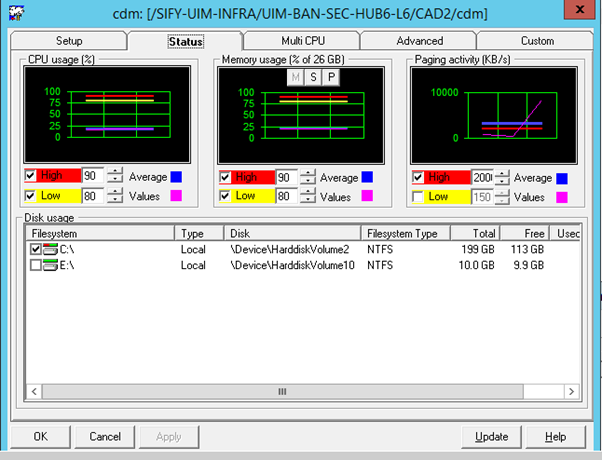
Task: Toggle Memory usage High threshold checkbox
Action: [x=225, y=177]
